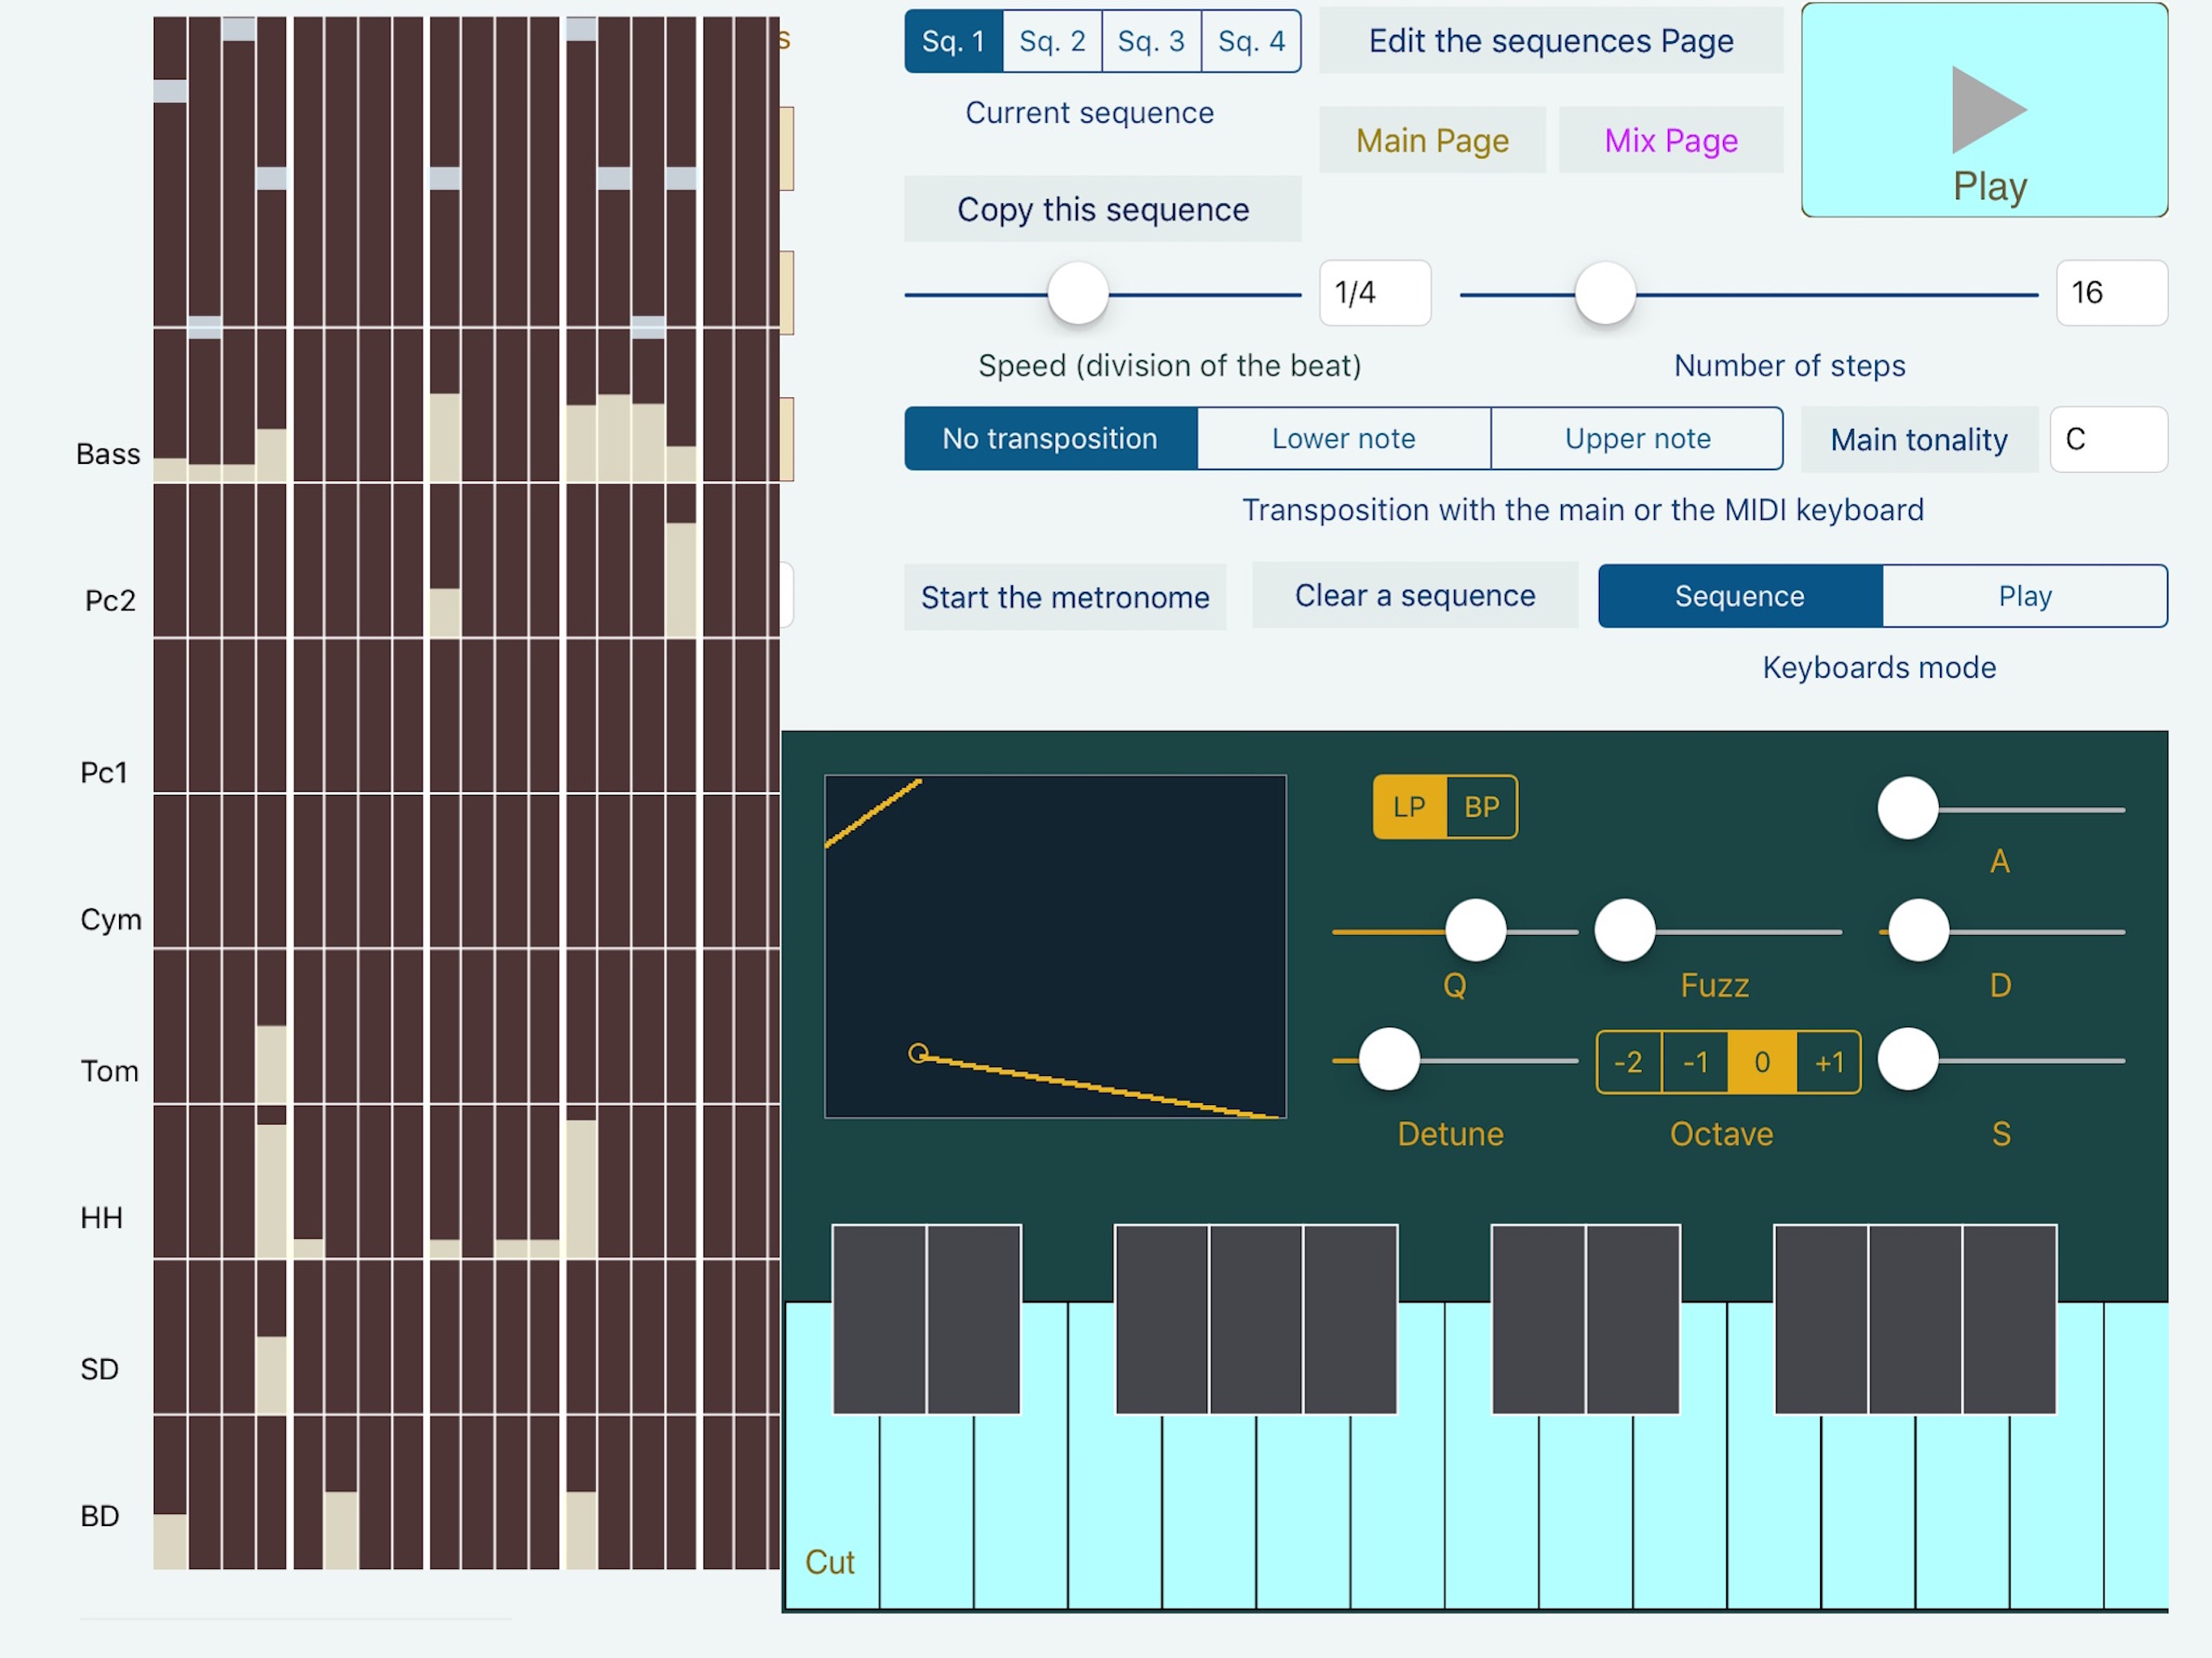2212x1658 pixels.
Task: Switch to Sq. 2 sequence tab
Action: (x=1051, y=41)
